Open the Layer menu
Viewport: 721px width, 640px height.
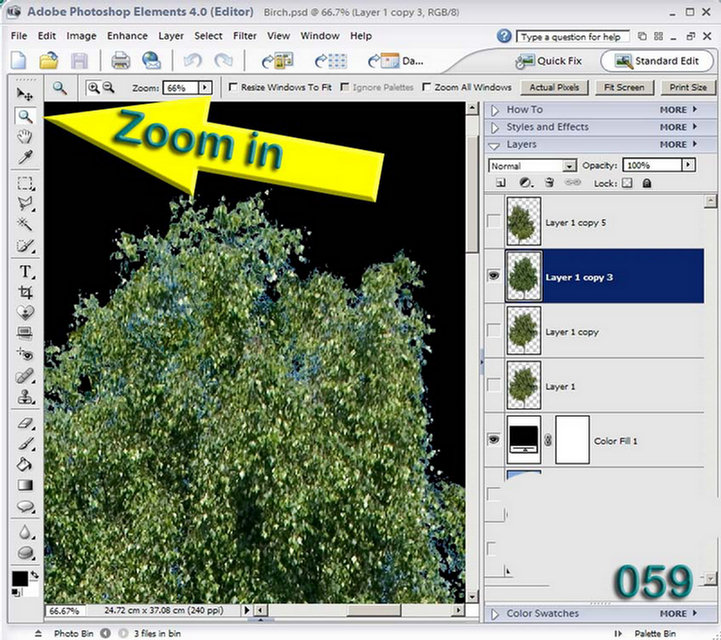point(171,36)
